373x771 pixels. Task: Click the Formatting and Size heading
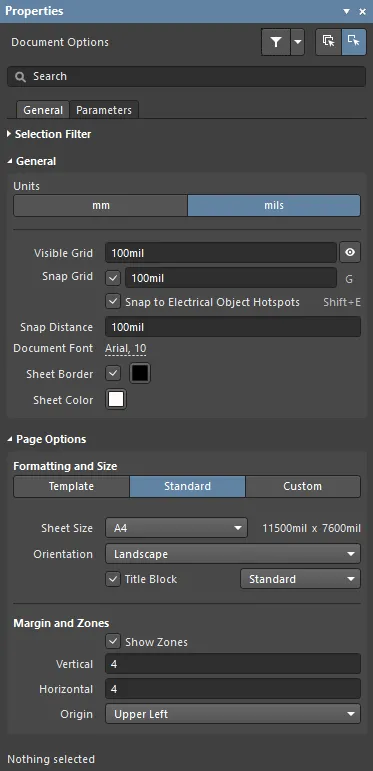click(65, 466)
